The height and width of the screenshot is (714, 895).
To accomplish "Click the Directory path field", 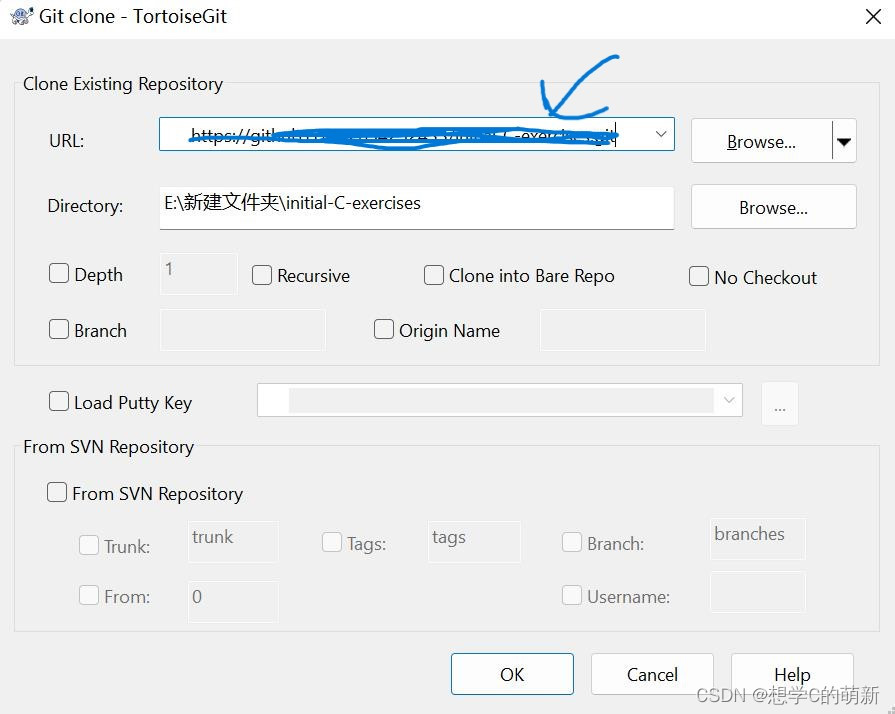I will [x=417, y=208].
